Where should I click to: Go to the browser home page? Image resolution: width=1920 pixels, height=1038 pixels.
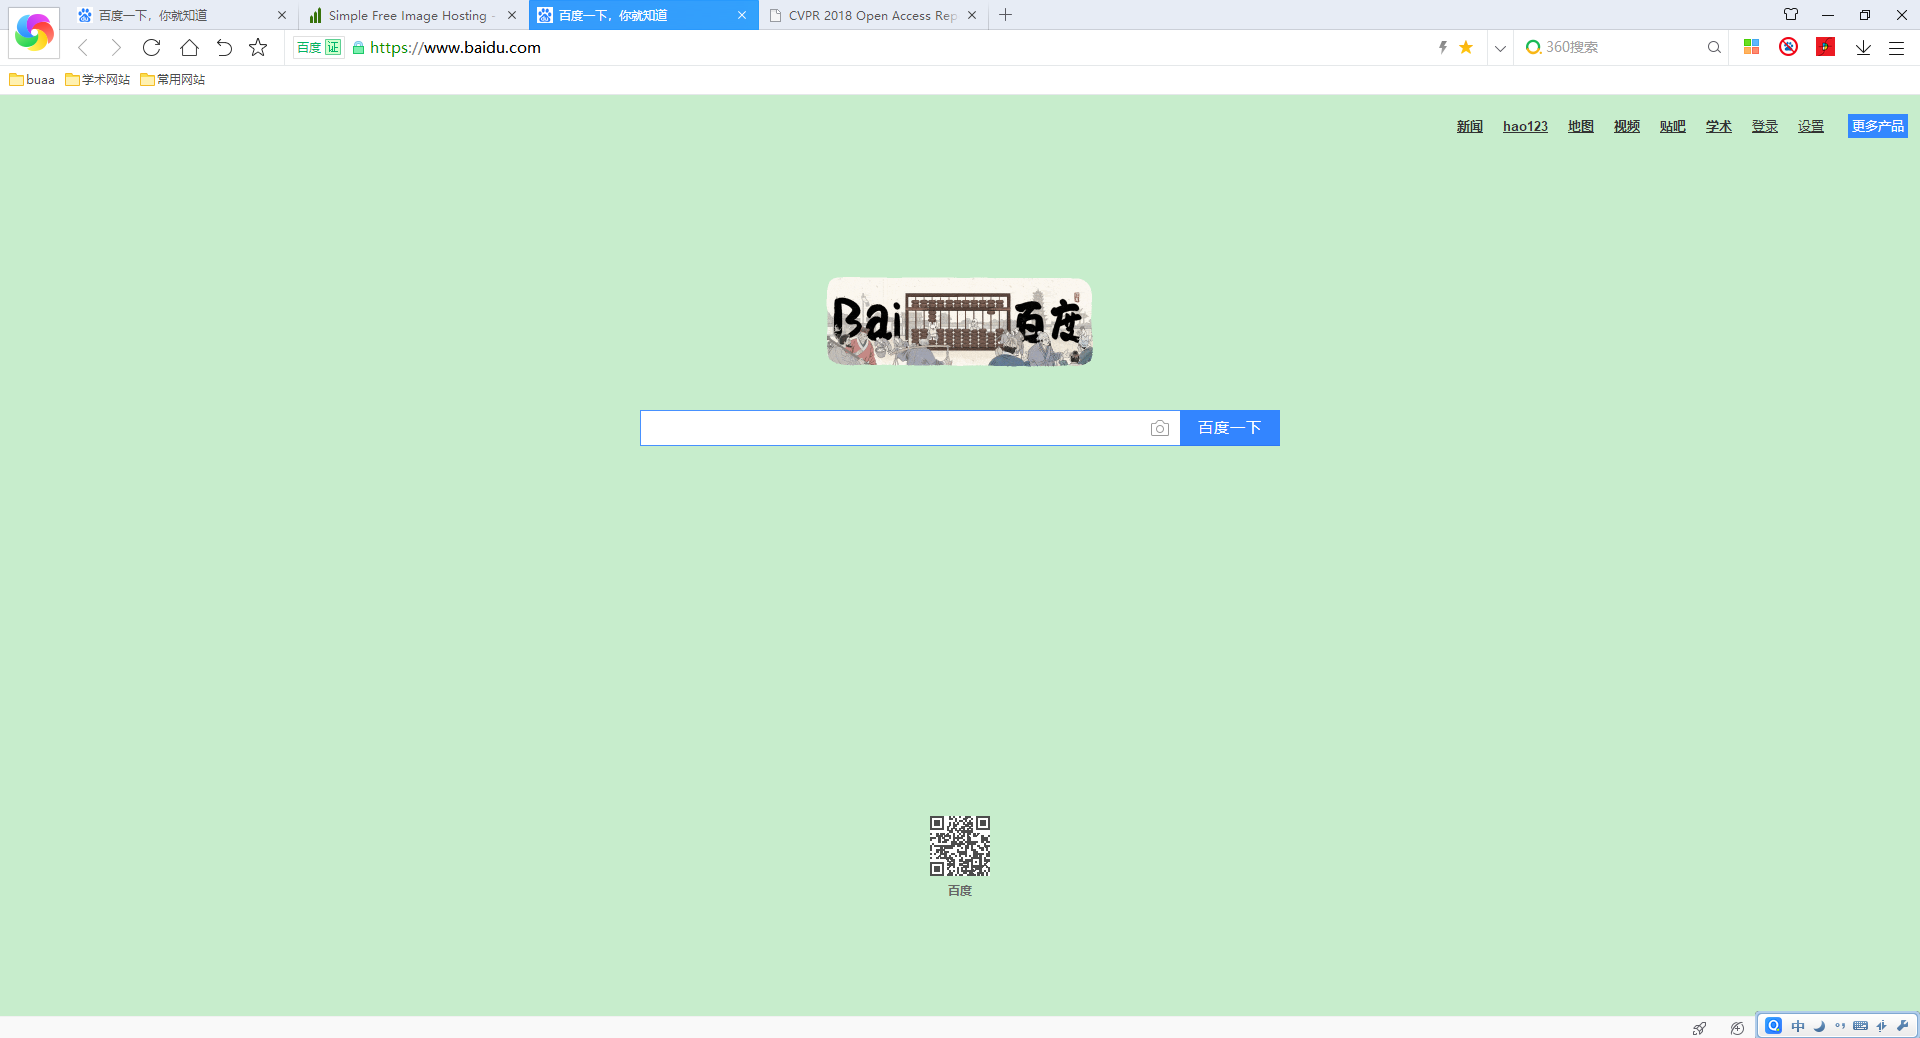189,47
